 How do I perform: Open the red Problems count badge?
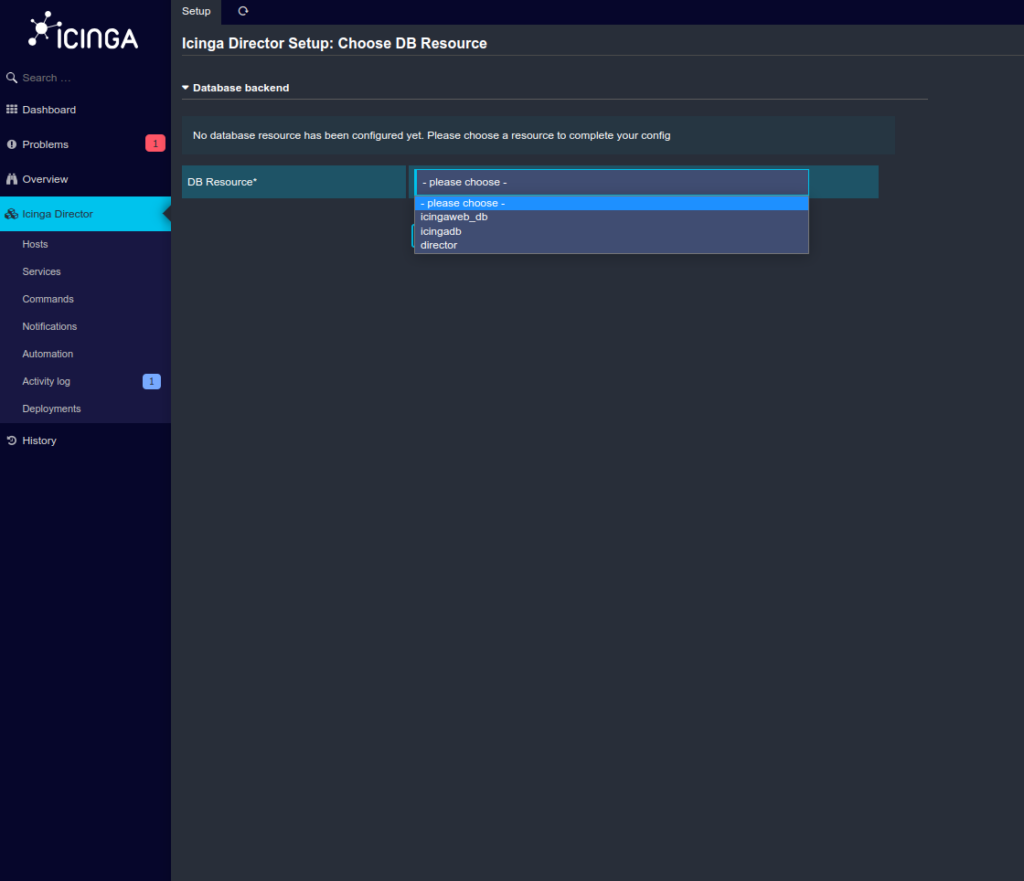[155, 144]
